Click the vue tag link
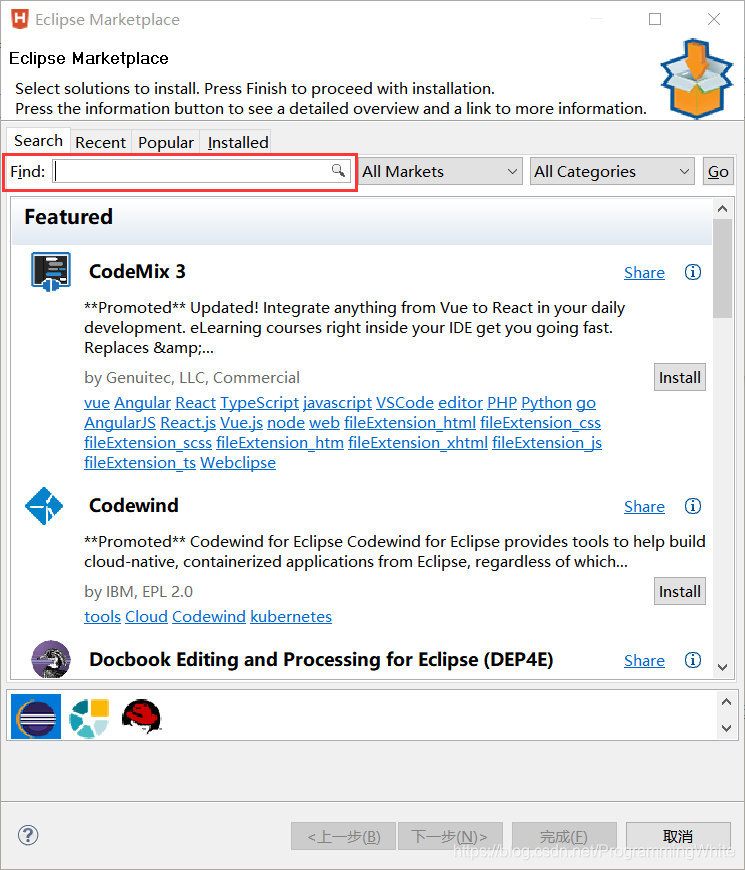Screen dimensions: 745x870 click(x=97, y=403)
